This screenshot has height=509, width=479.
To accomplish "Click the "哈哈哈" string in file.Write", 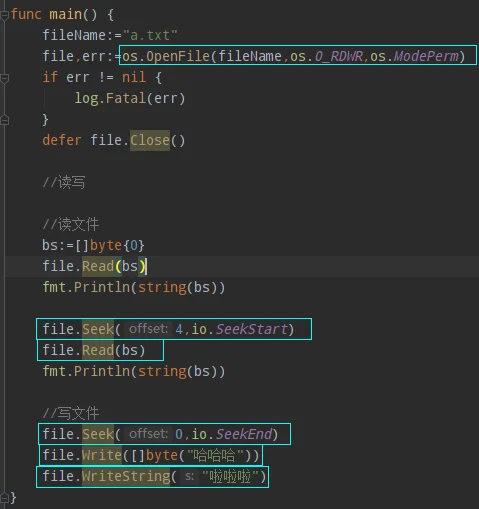I will (x=215, y=455).
